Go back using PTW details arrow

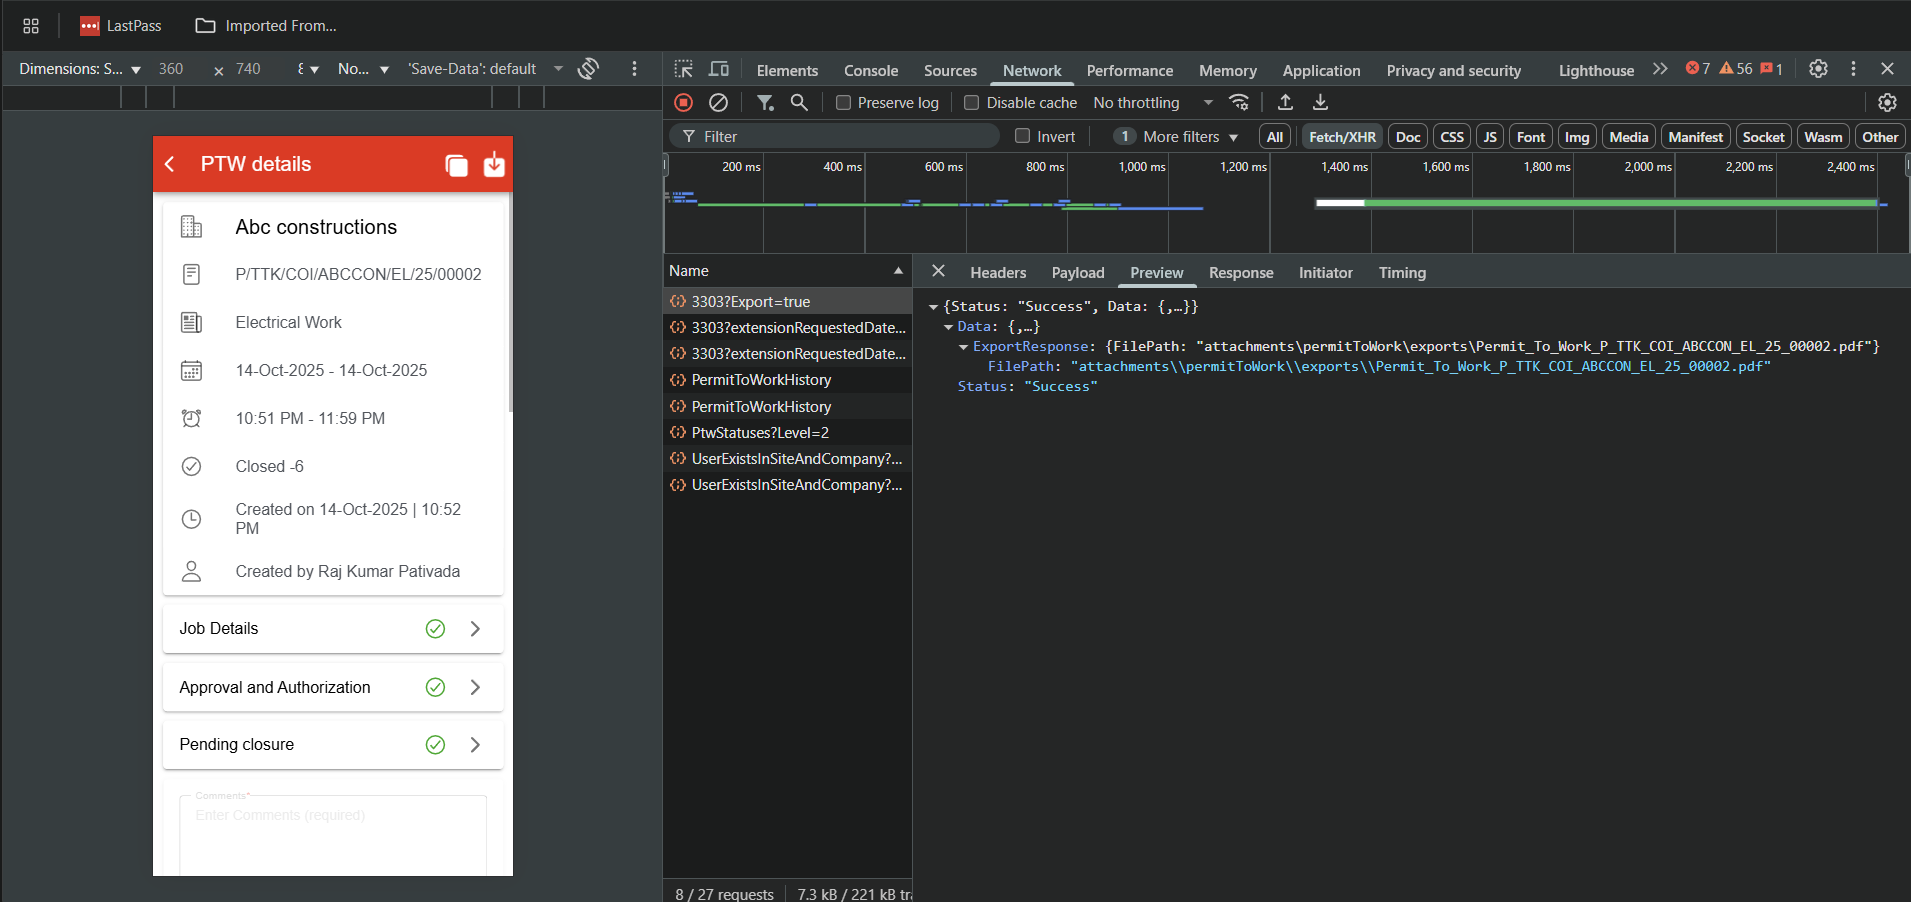170,164
